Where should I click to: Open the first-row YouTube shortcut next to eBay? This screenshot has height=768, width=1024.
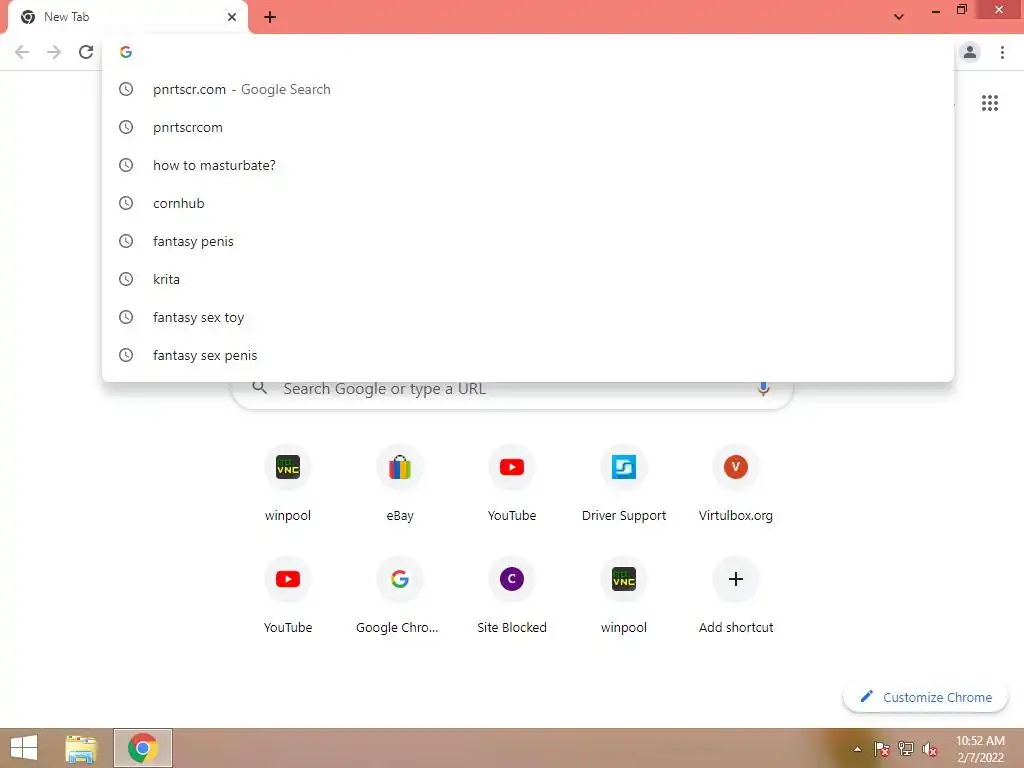coord(512,483)
